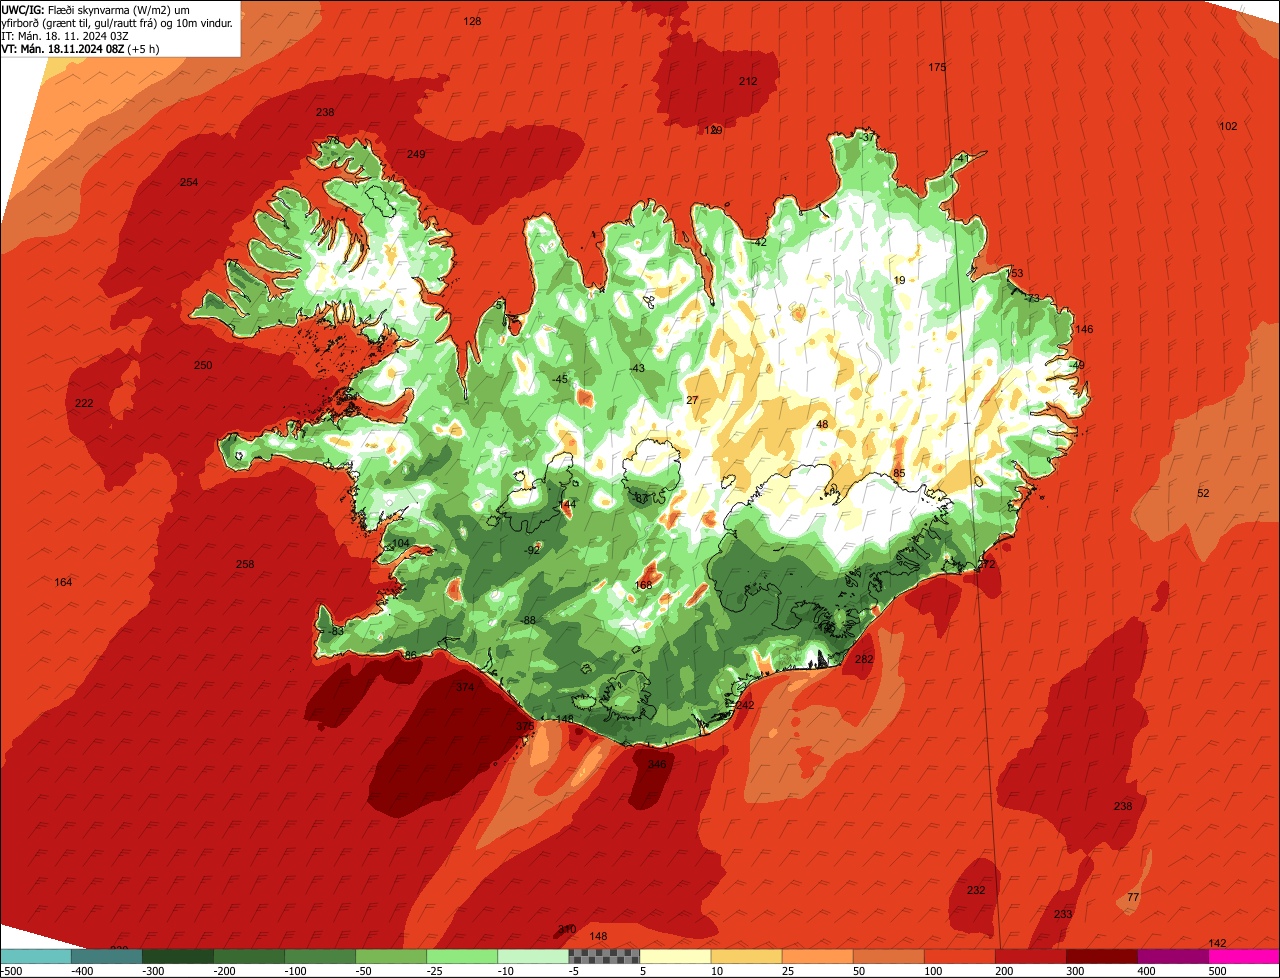This screenshot has height=978, width=1280.
Task: Select the 250 value west of Snæfellsnes
Action: 203,366
